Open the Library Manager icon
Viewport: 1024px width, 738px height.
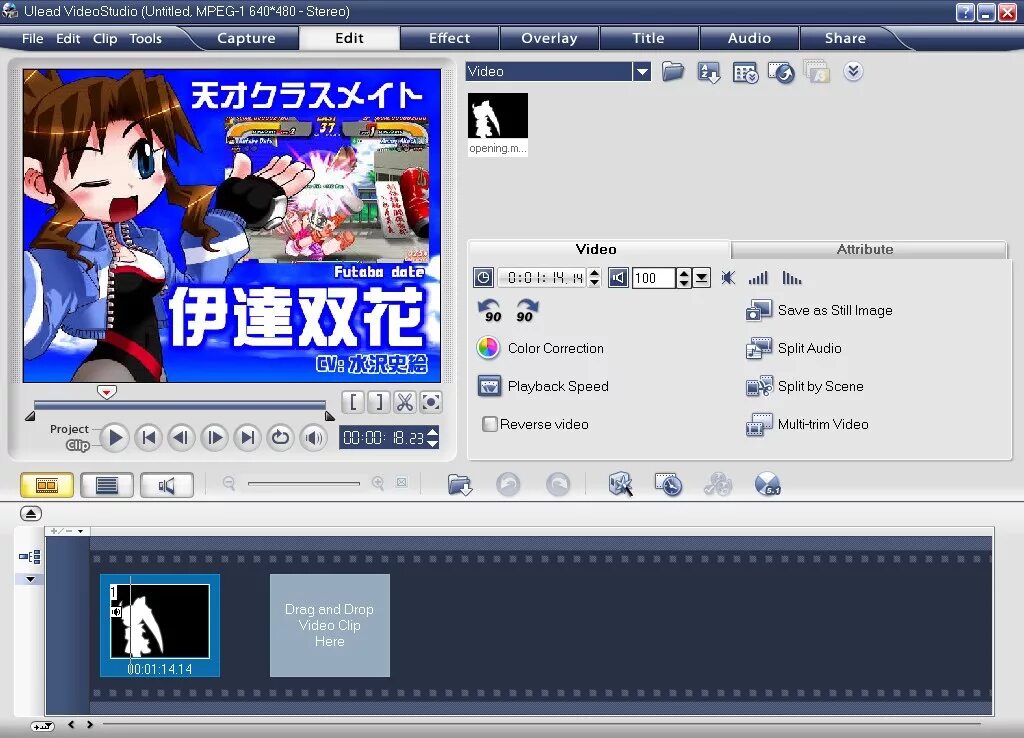(745, 72)
